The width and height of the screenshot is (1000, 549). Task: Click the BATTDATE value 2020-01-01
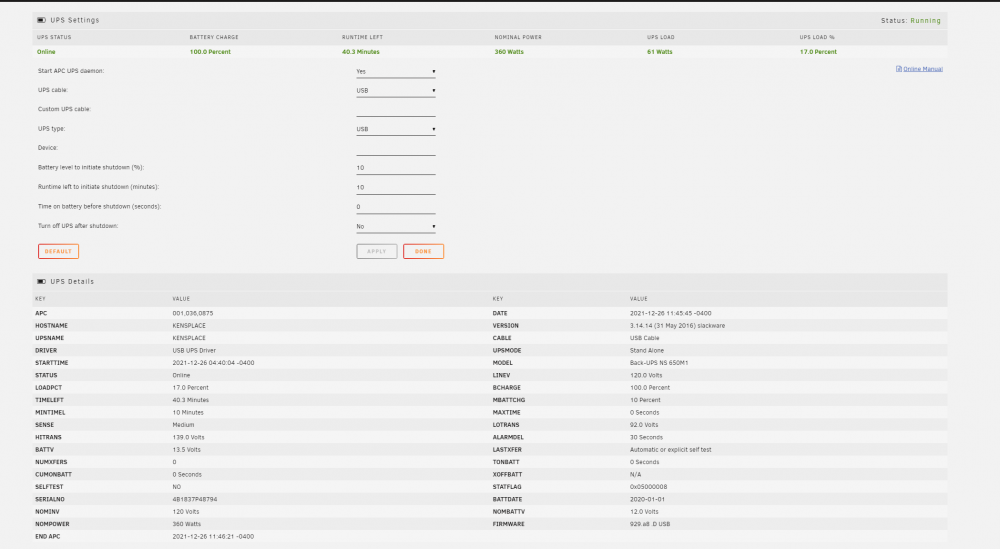click(x=647, y=499)
